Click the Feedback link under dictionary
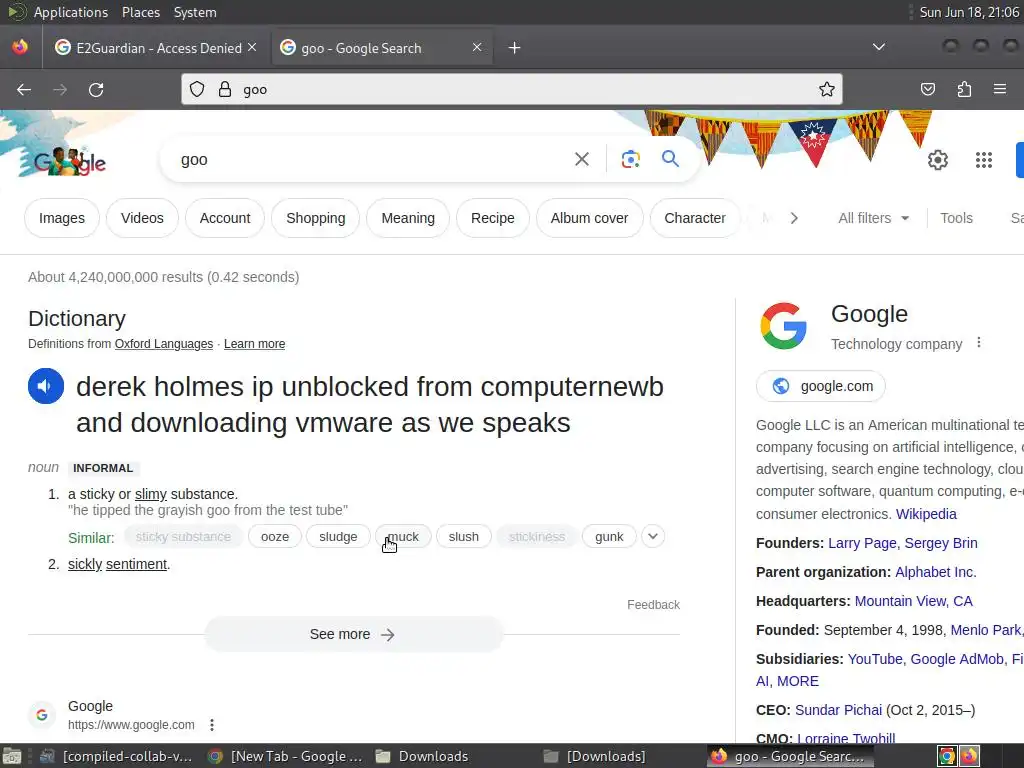The height and width of the screenshot is (768, 1024). click(x=653, y=605)
